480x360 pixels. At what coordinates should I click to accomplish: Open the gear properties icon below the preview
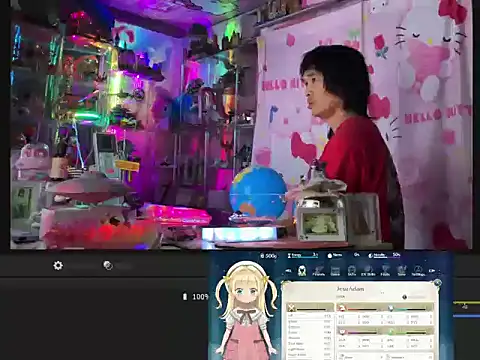pyautogui.click(x=58, y=265)
